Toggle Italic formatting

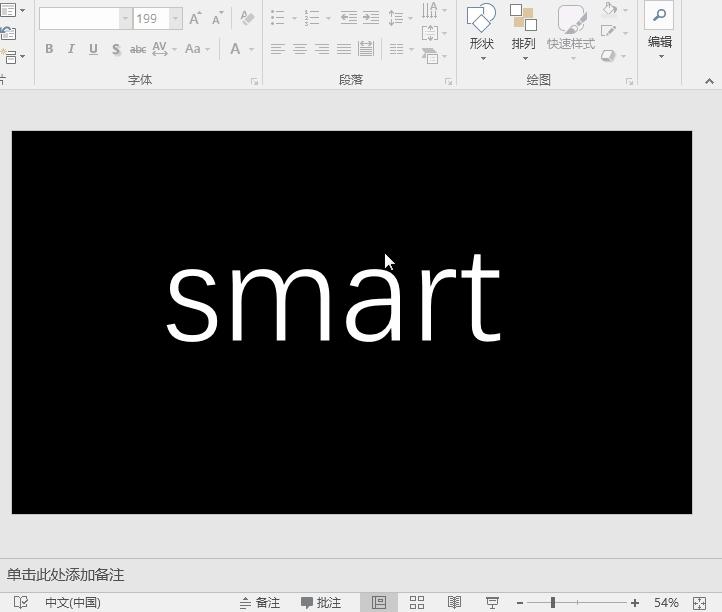(x=71, y=49)
